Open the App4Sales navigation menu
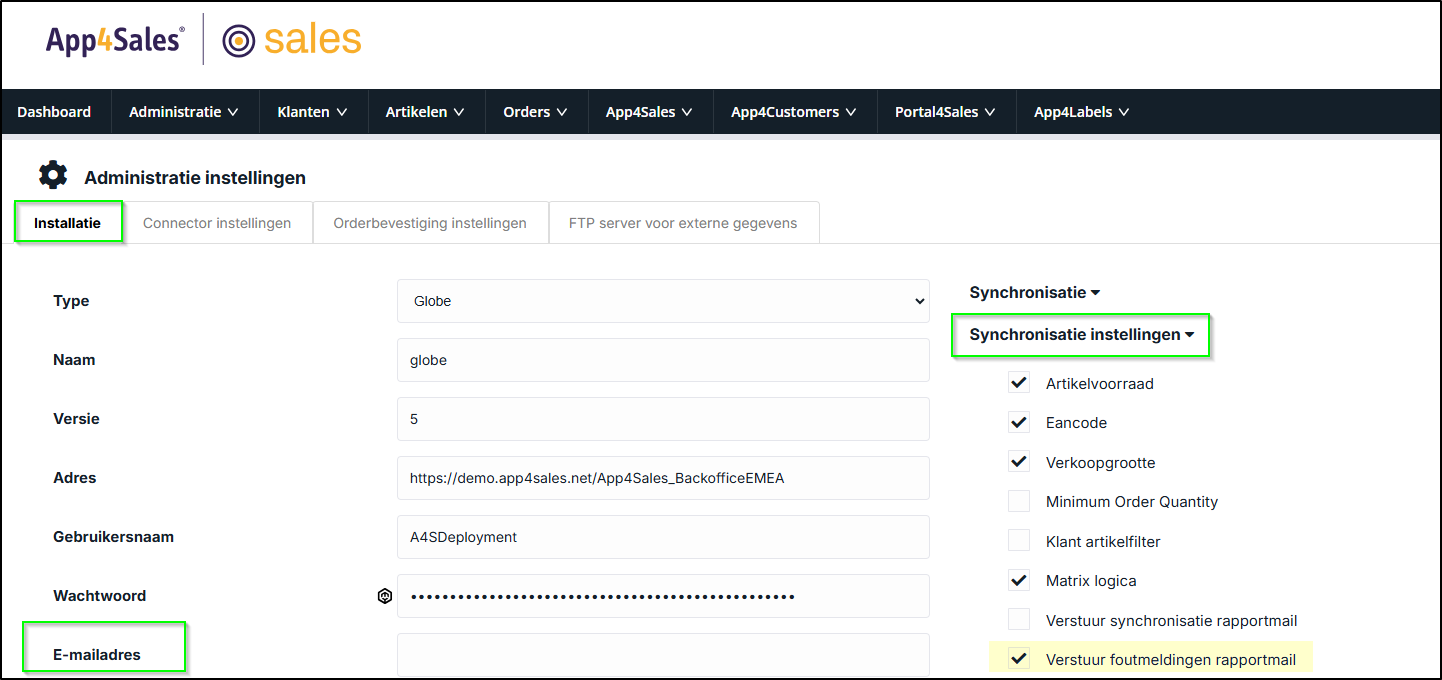 650,112
